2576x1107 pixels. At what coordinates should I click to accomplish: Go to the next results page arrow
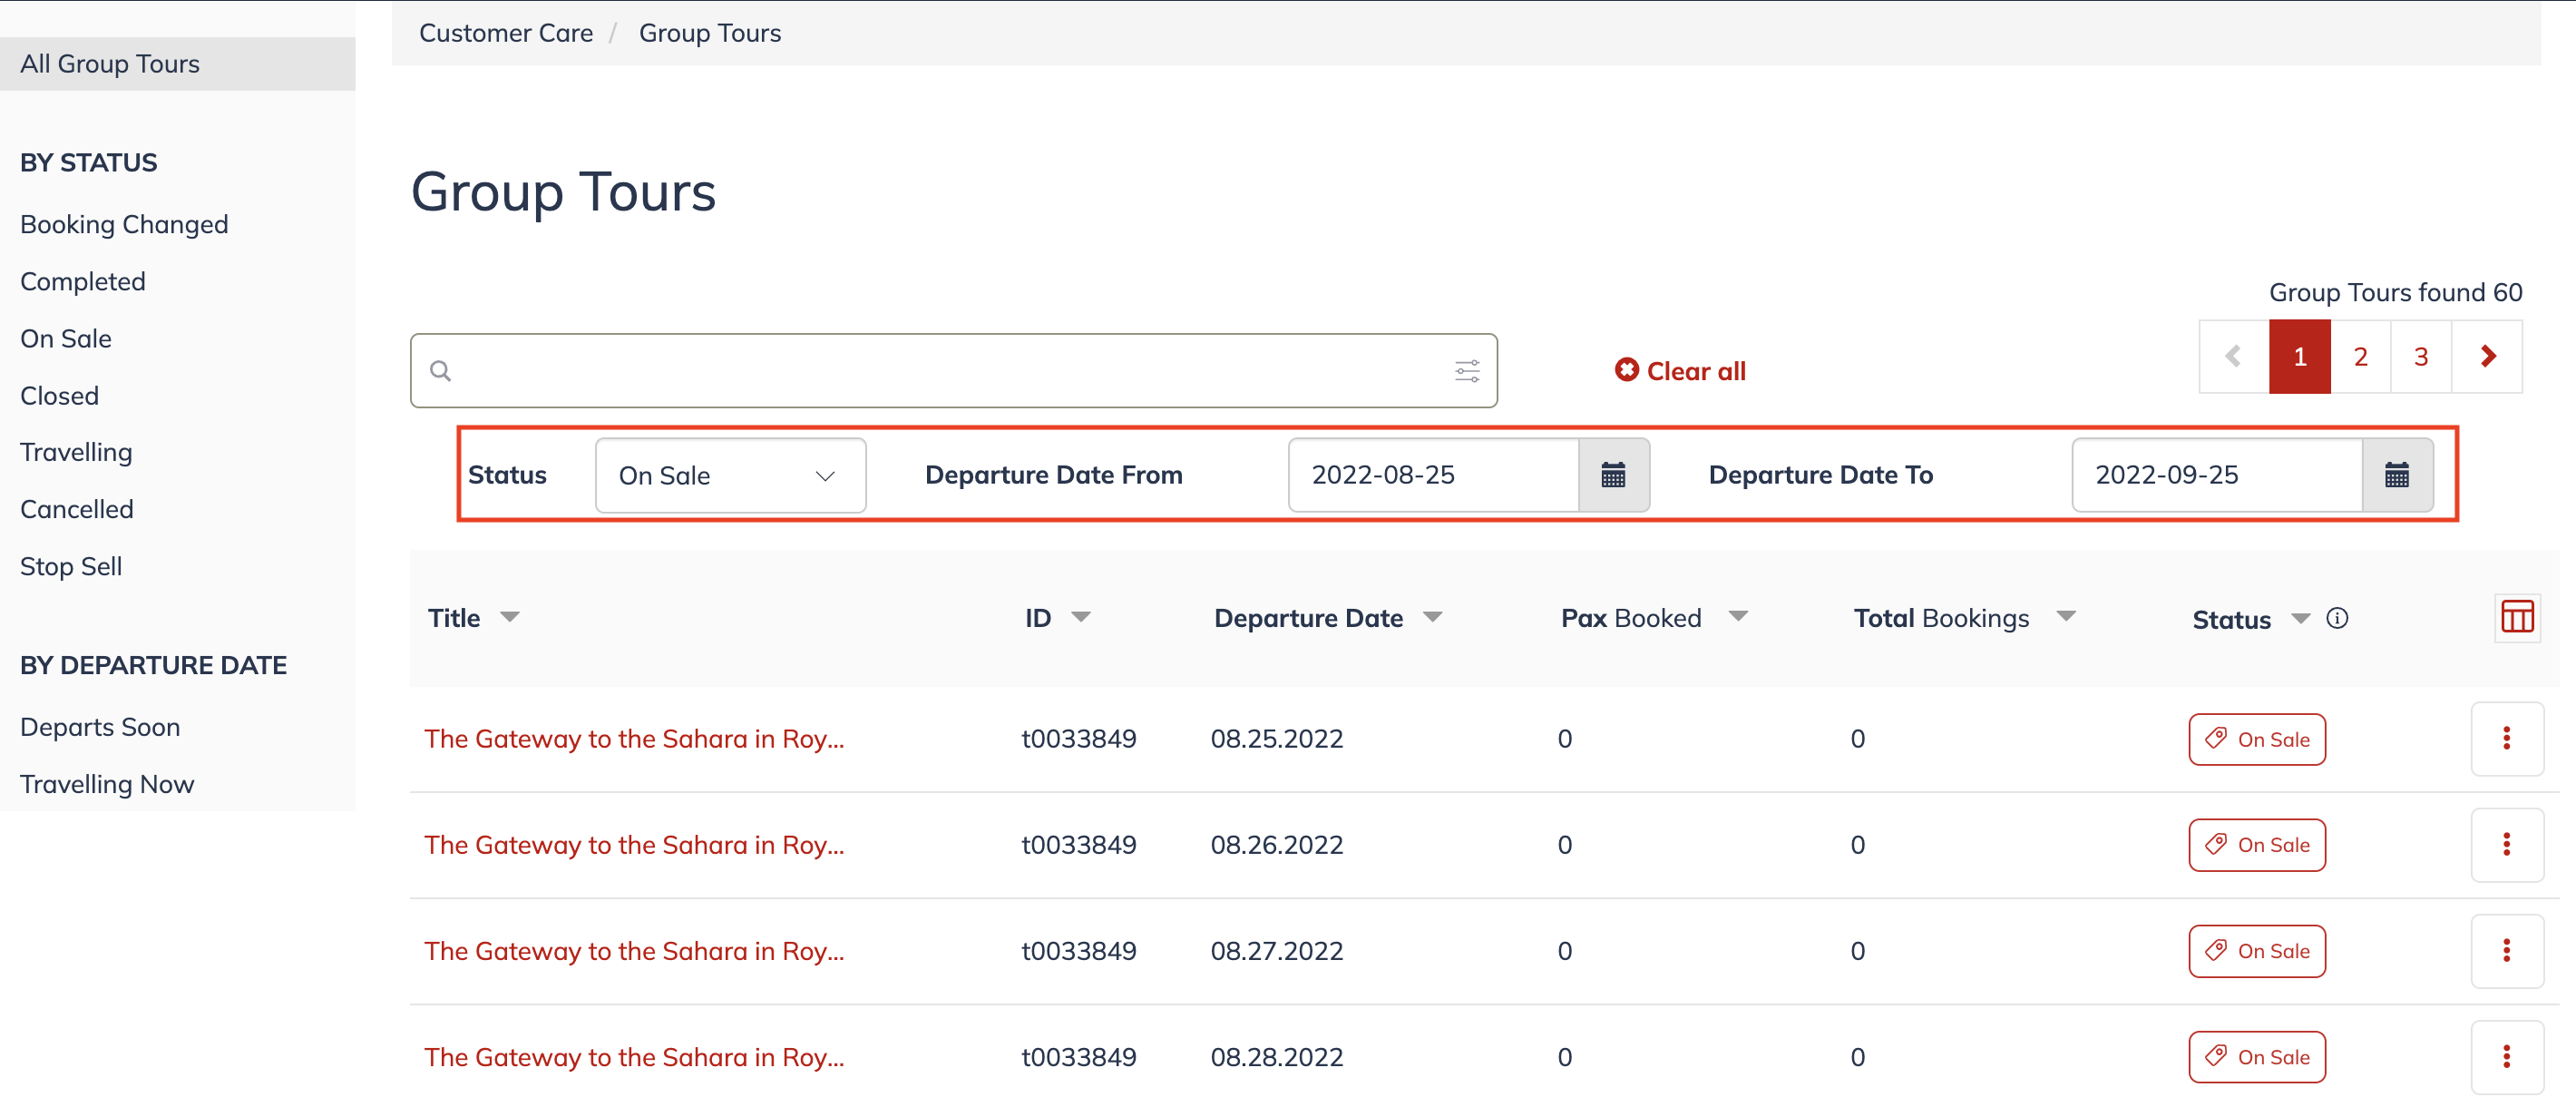pyautogui.click(x=2488, y=356)
